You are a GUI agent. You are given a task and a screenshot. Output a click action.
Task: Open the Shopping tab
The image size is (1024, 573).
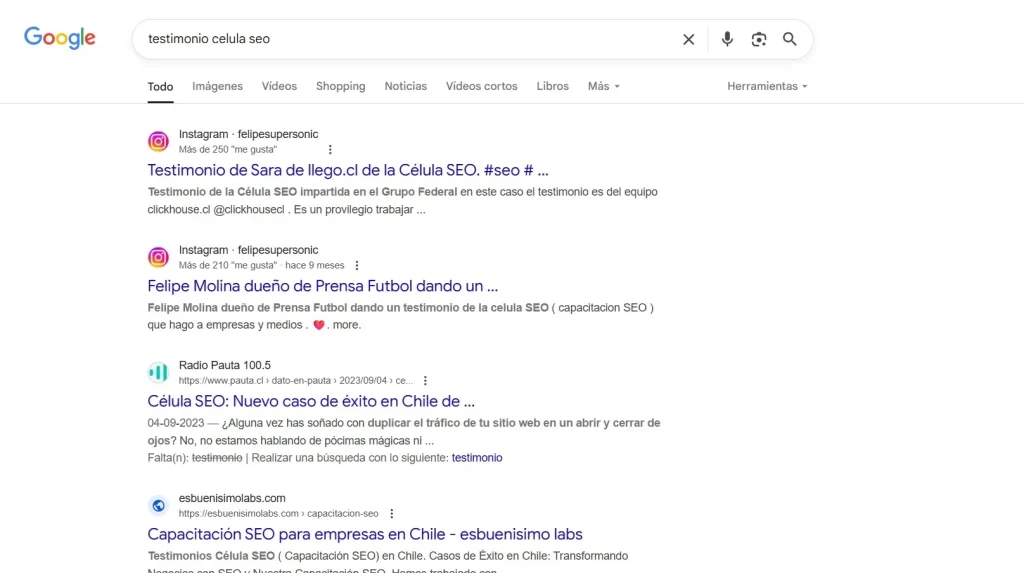coord(340,86)
